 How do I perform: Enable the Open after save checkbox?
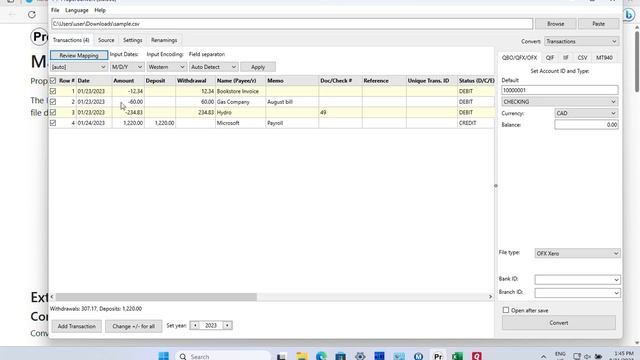506,310
